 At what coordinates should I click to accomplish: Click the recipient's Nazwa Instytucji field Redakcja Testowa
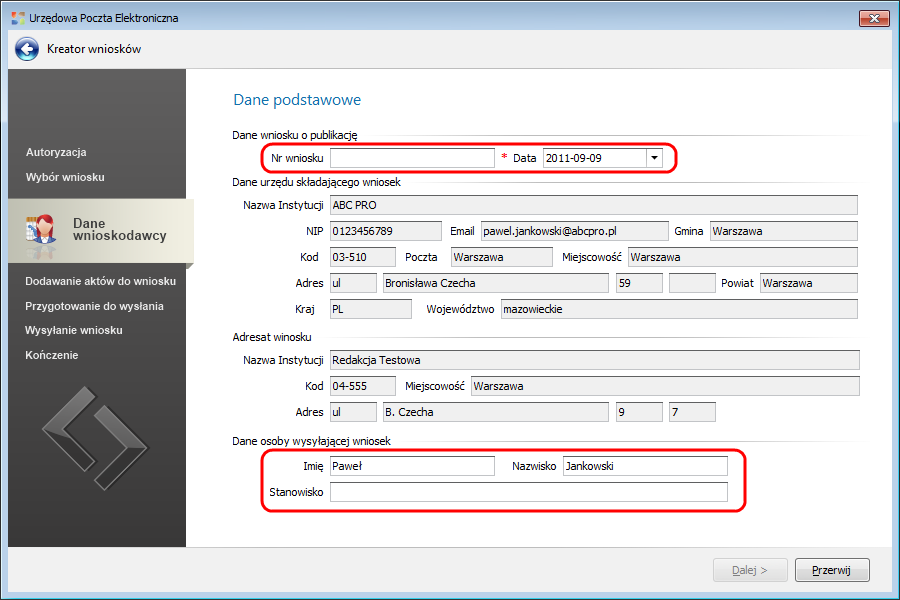(x=595, y=360)
